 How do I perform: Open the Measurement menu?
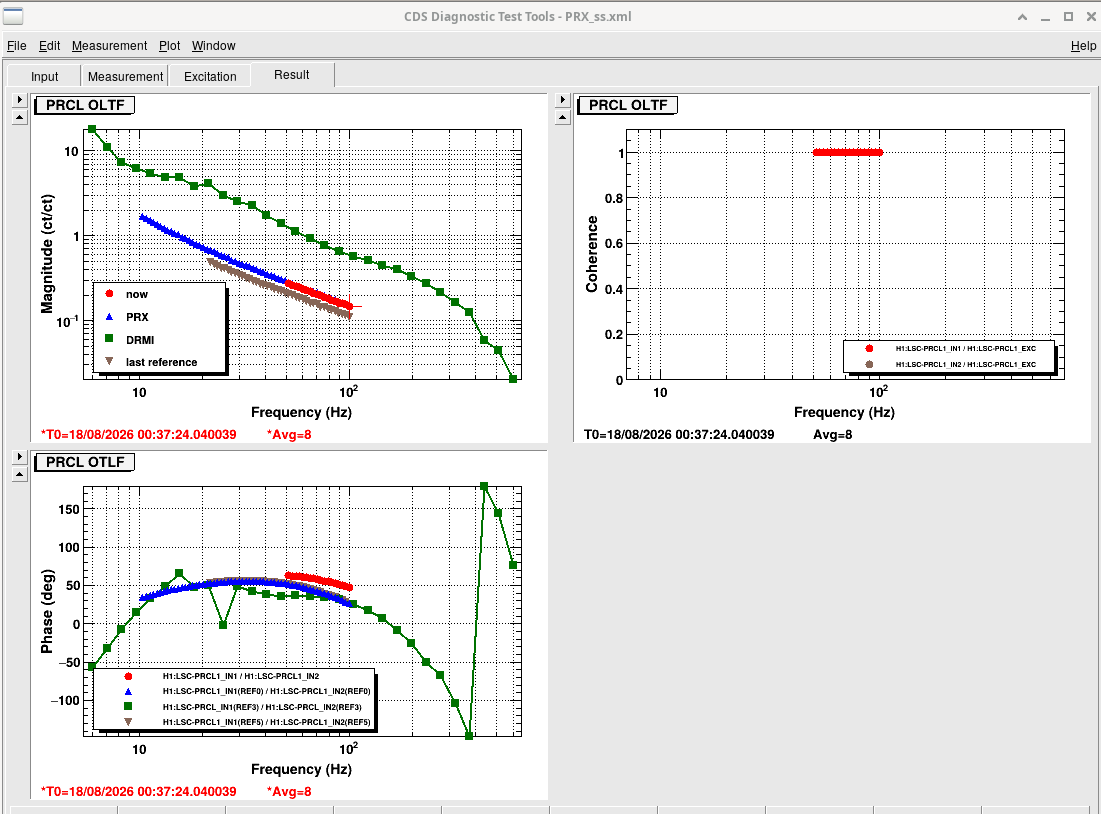point(110,46)
